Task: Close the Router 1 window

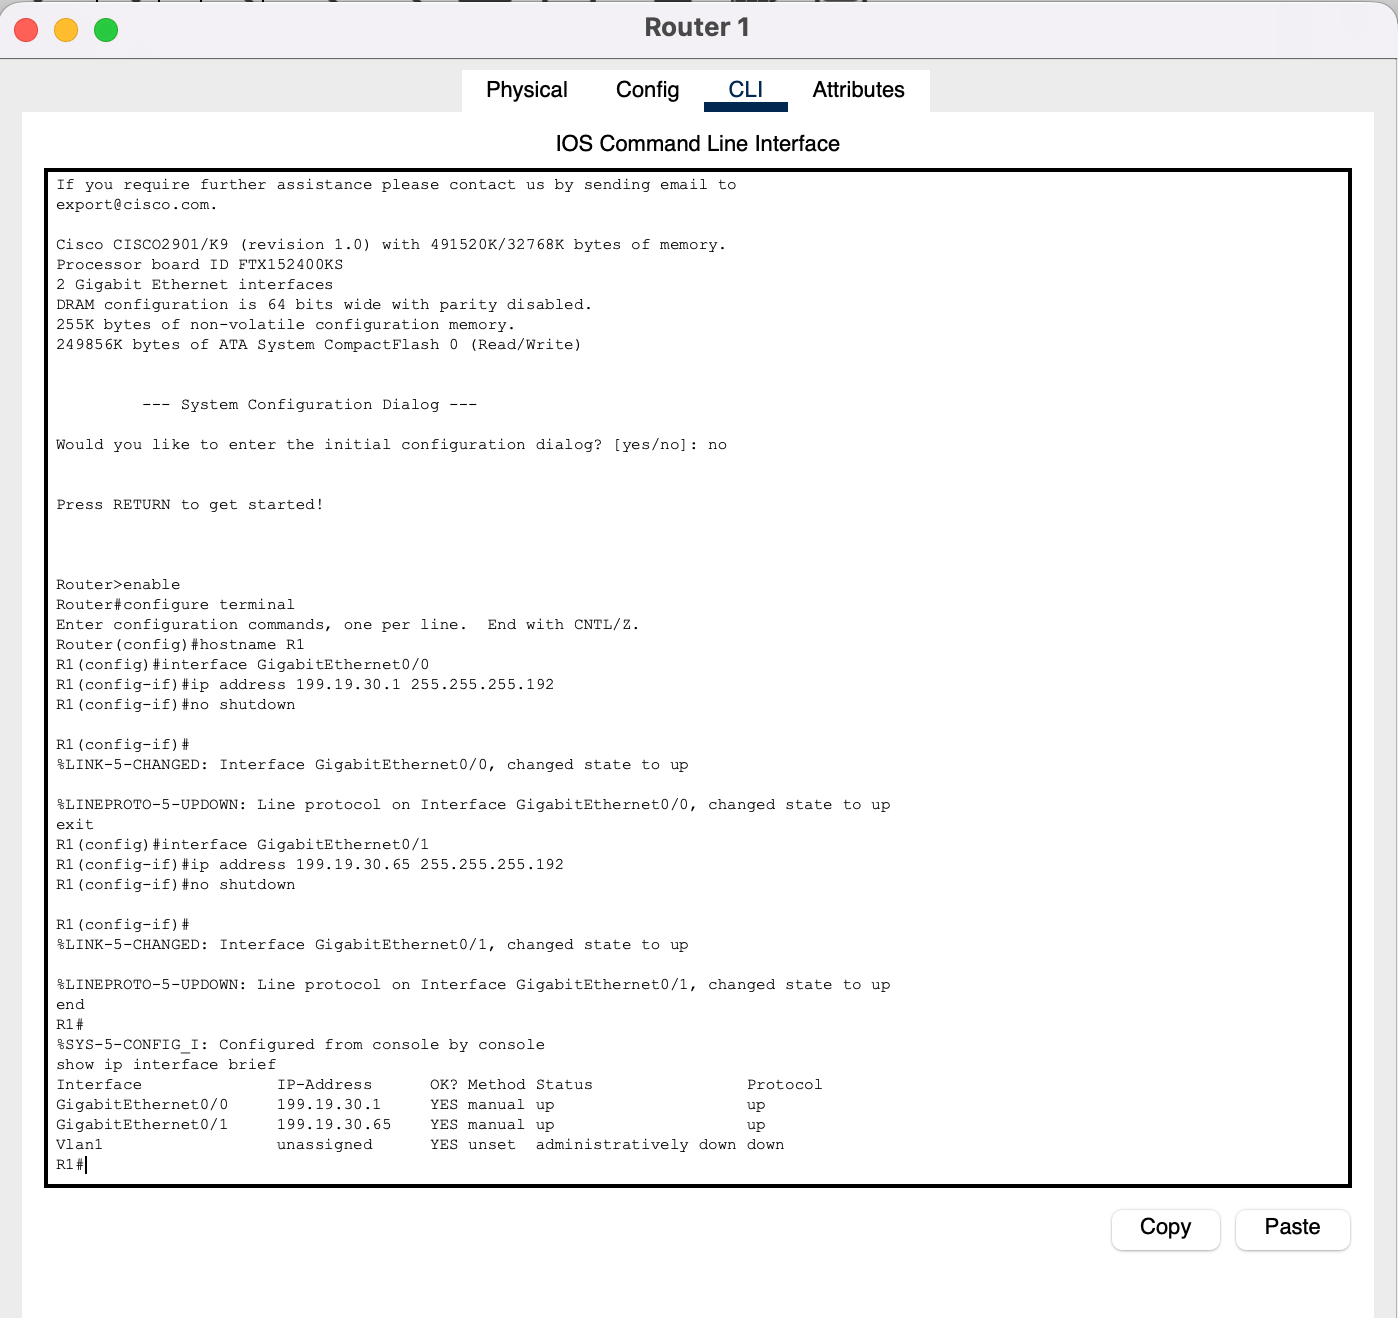Action: pyautogui.click(x=26, y=30)
